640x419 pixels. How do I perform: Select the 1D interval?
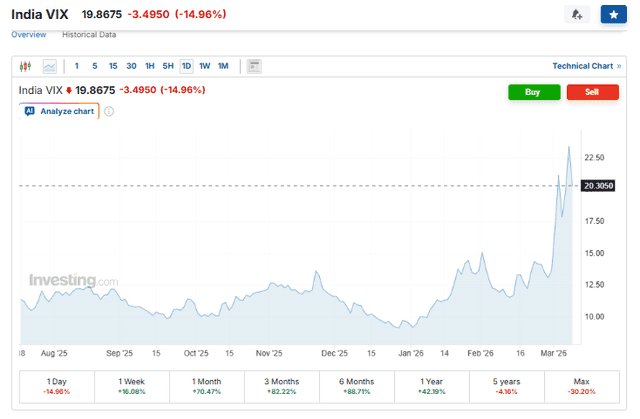click(x=187, y=66)
